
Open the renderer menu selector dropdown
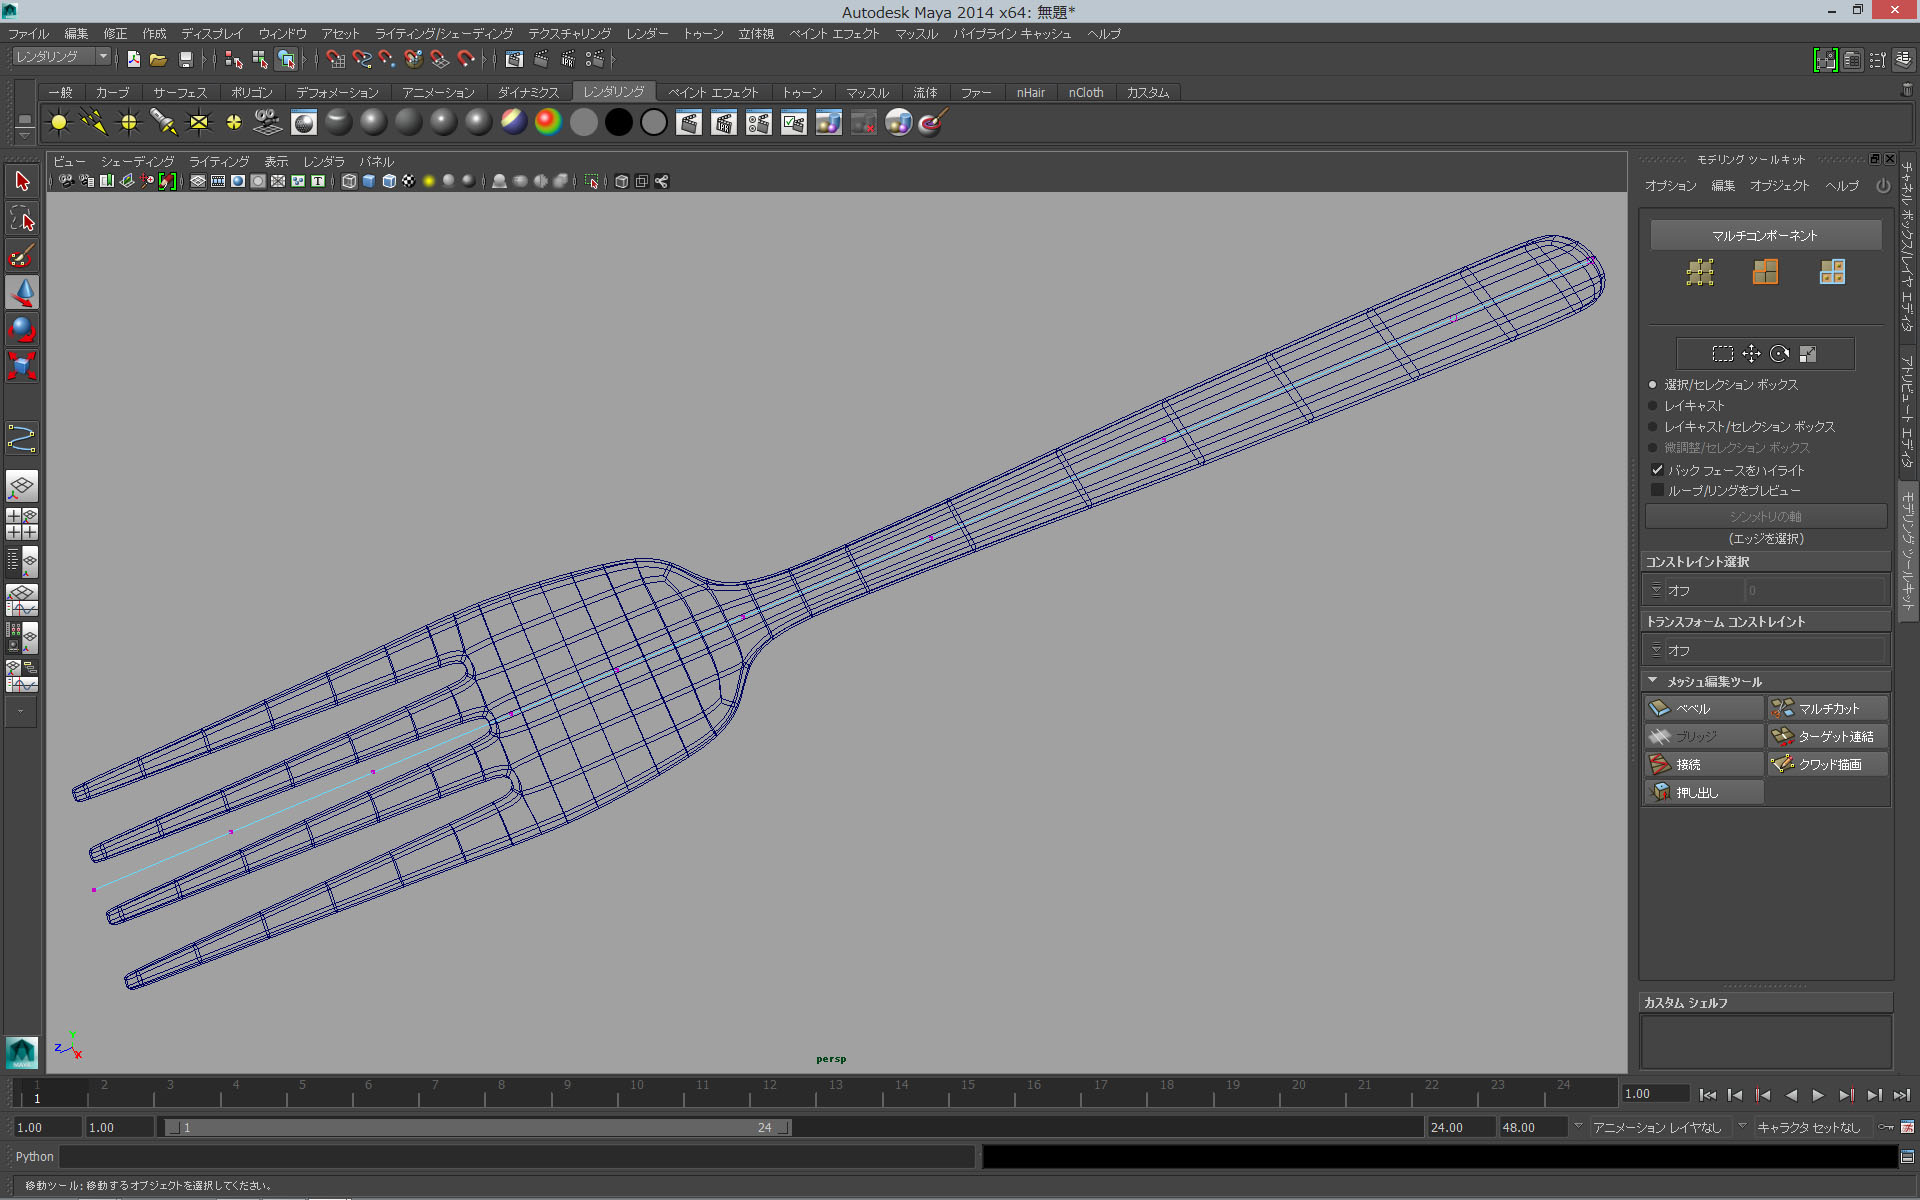coord(102,56)
